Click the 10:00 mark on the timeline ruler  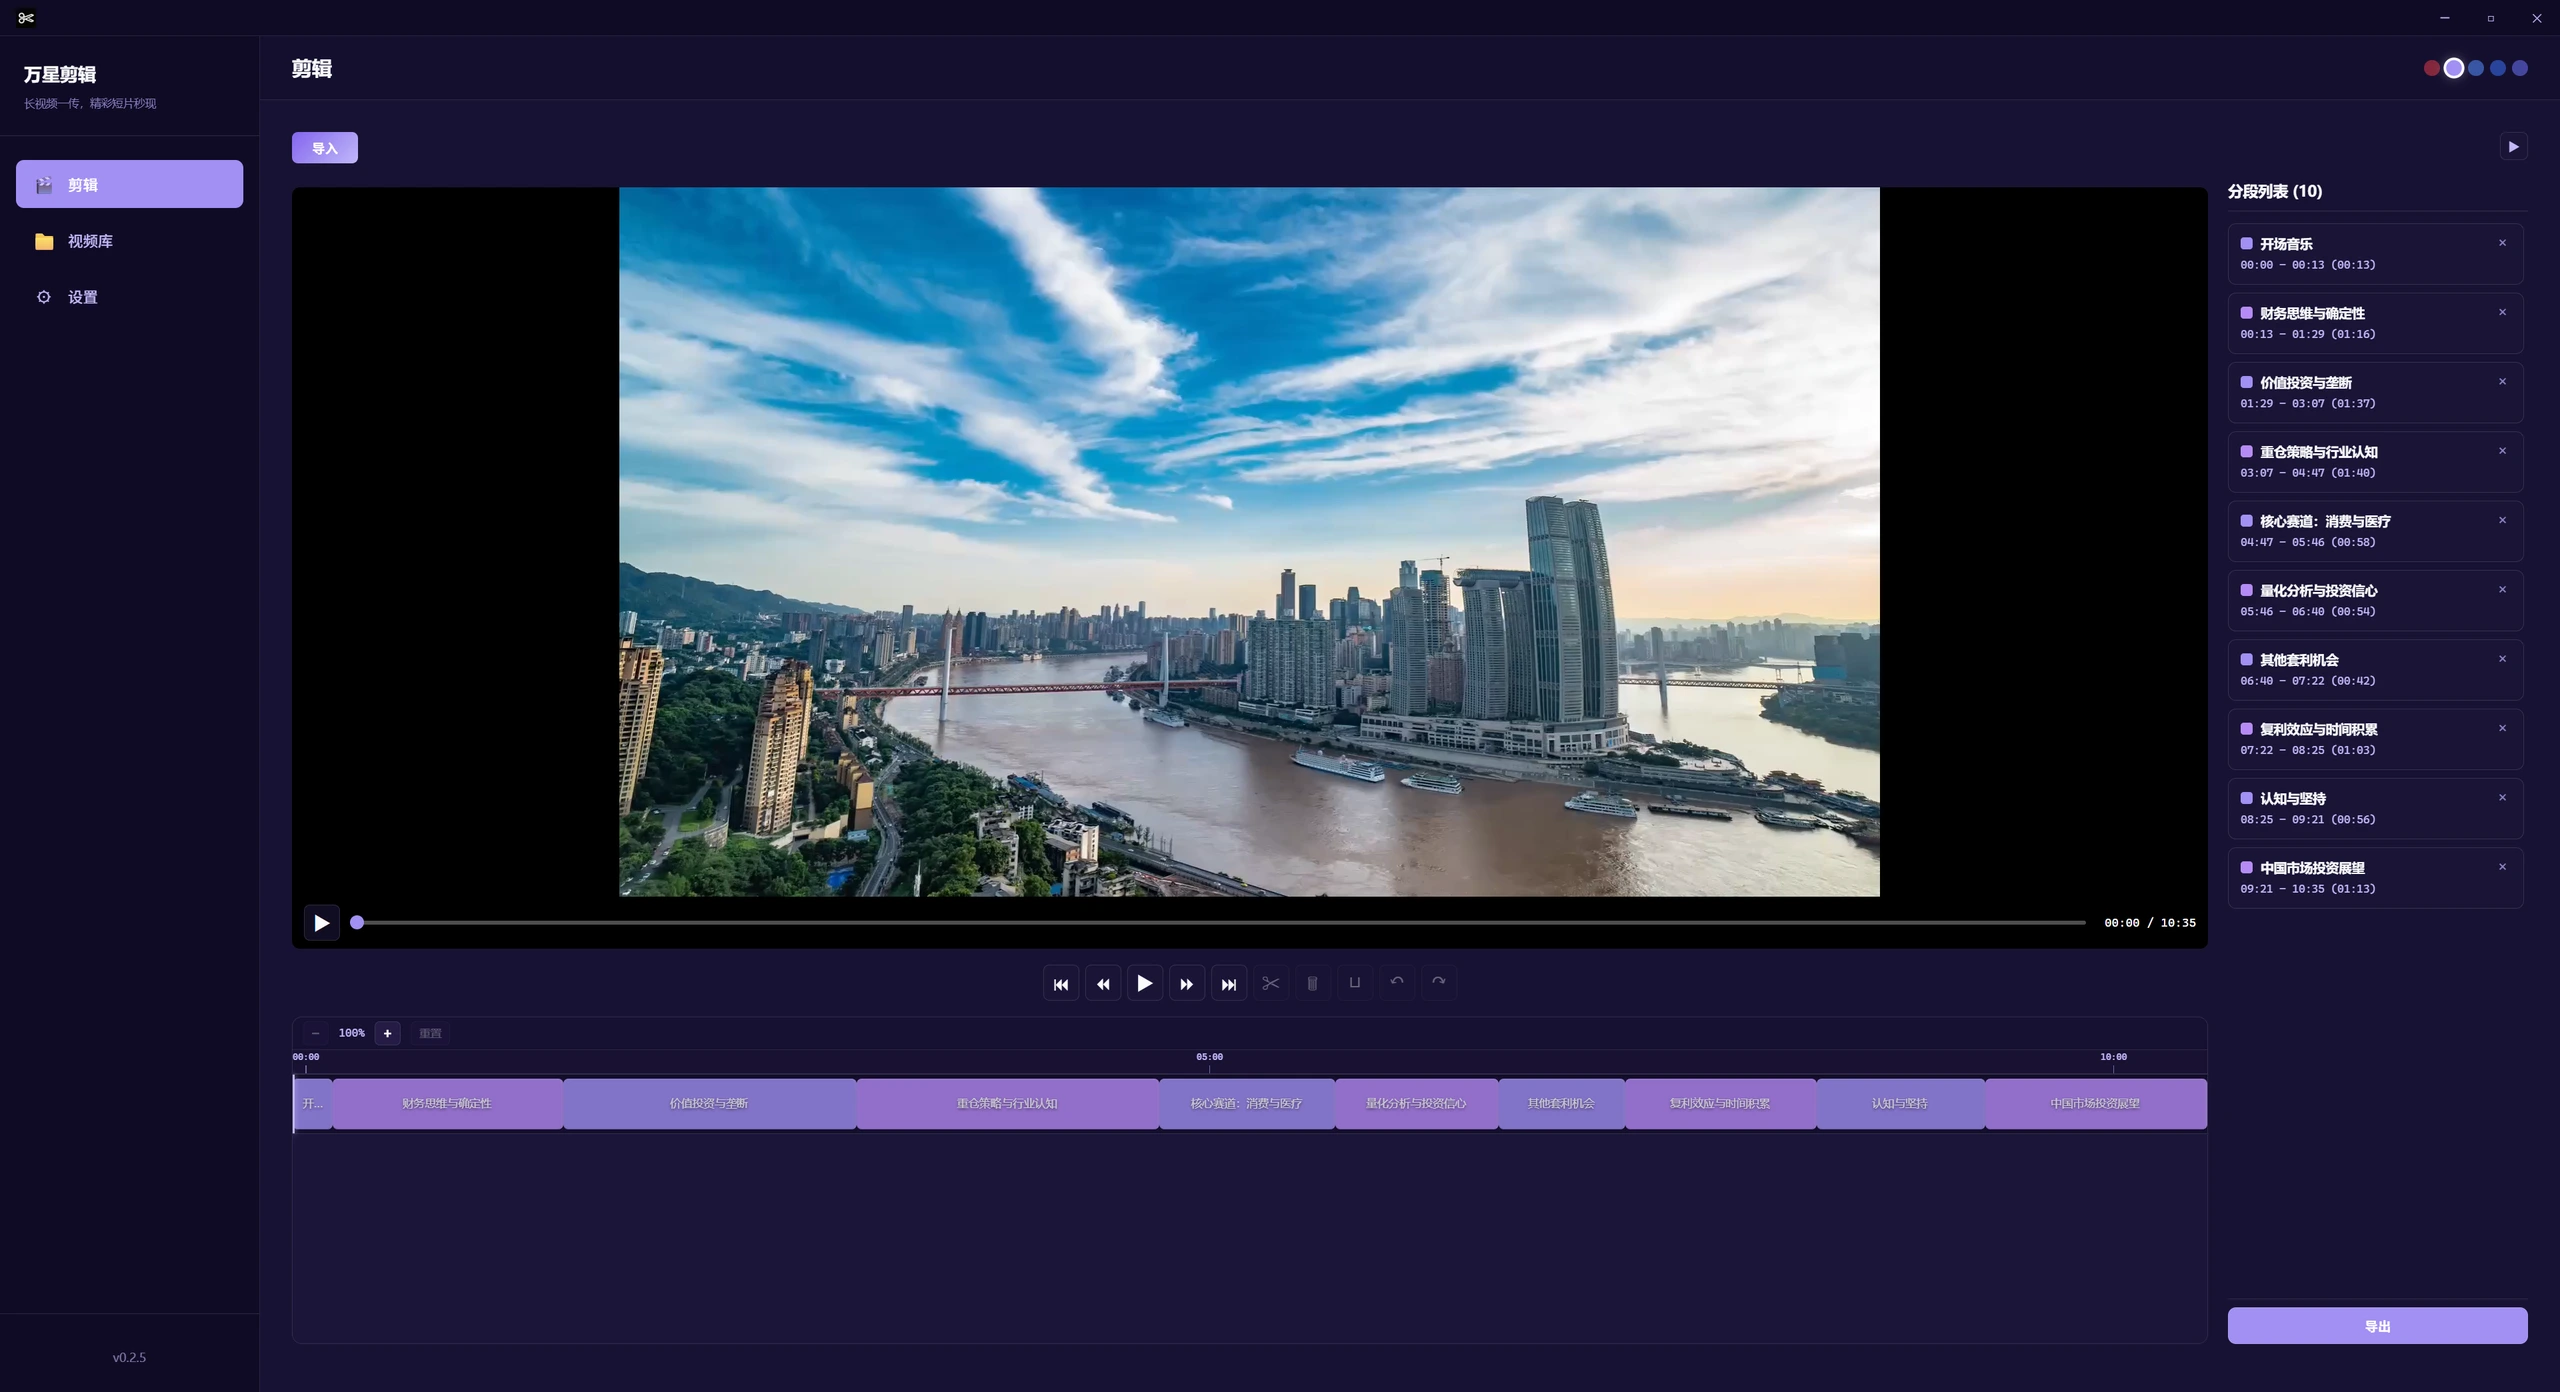click(2113, 1057)
